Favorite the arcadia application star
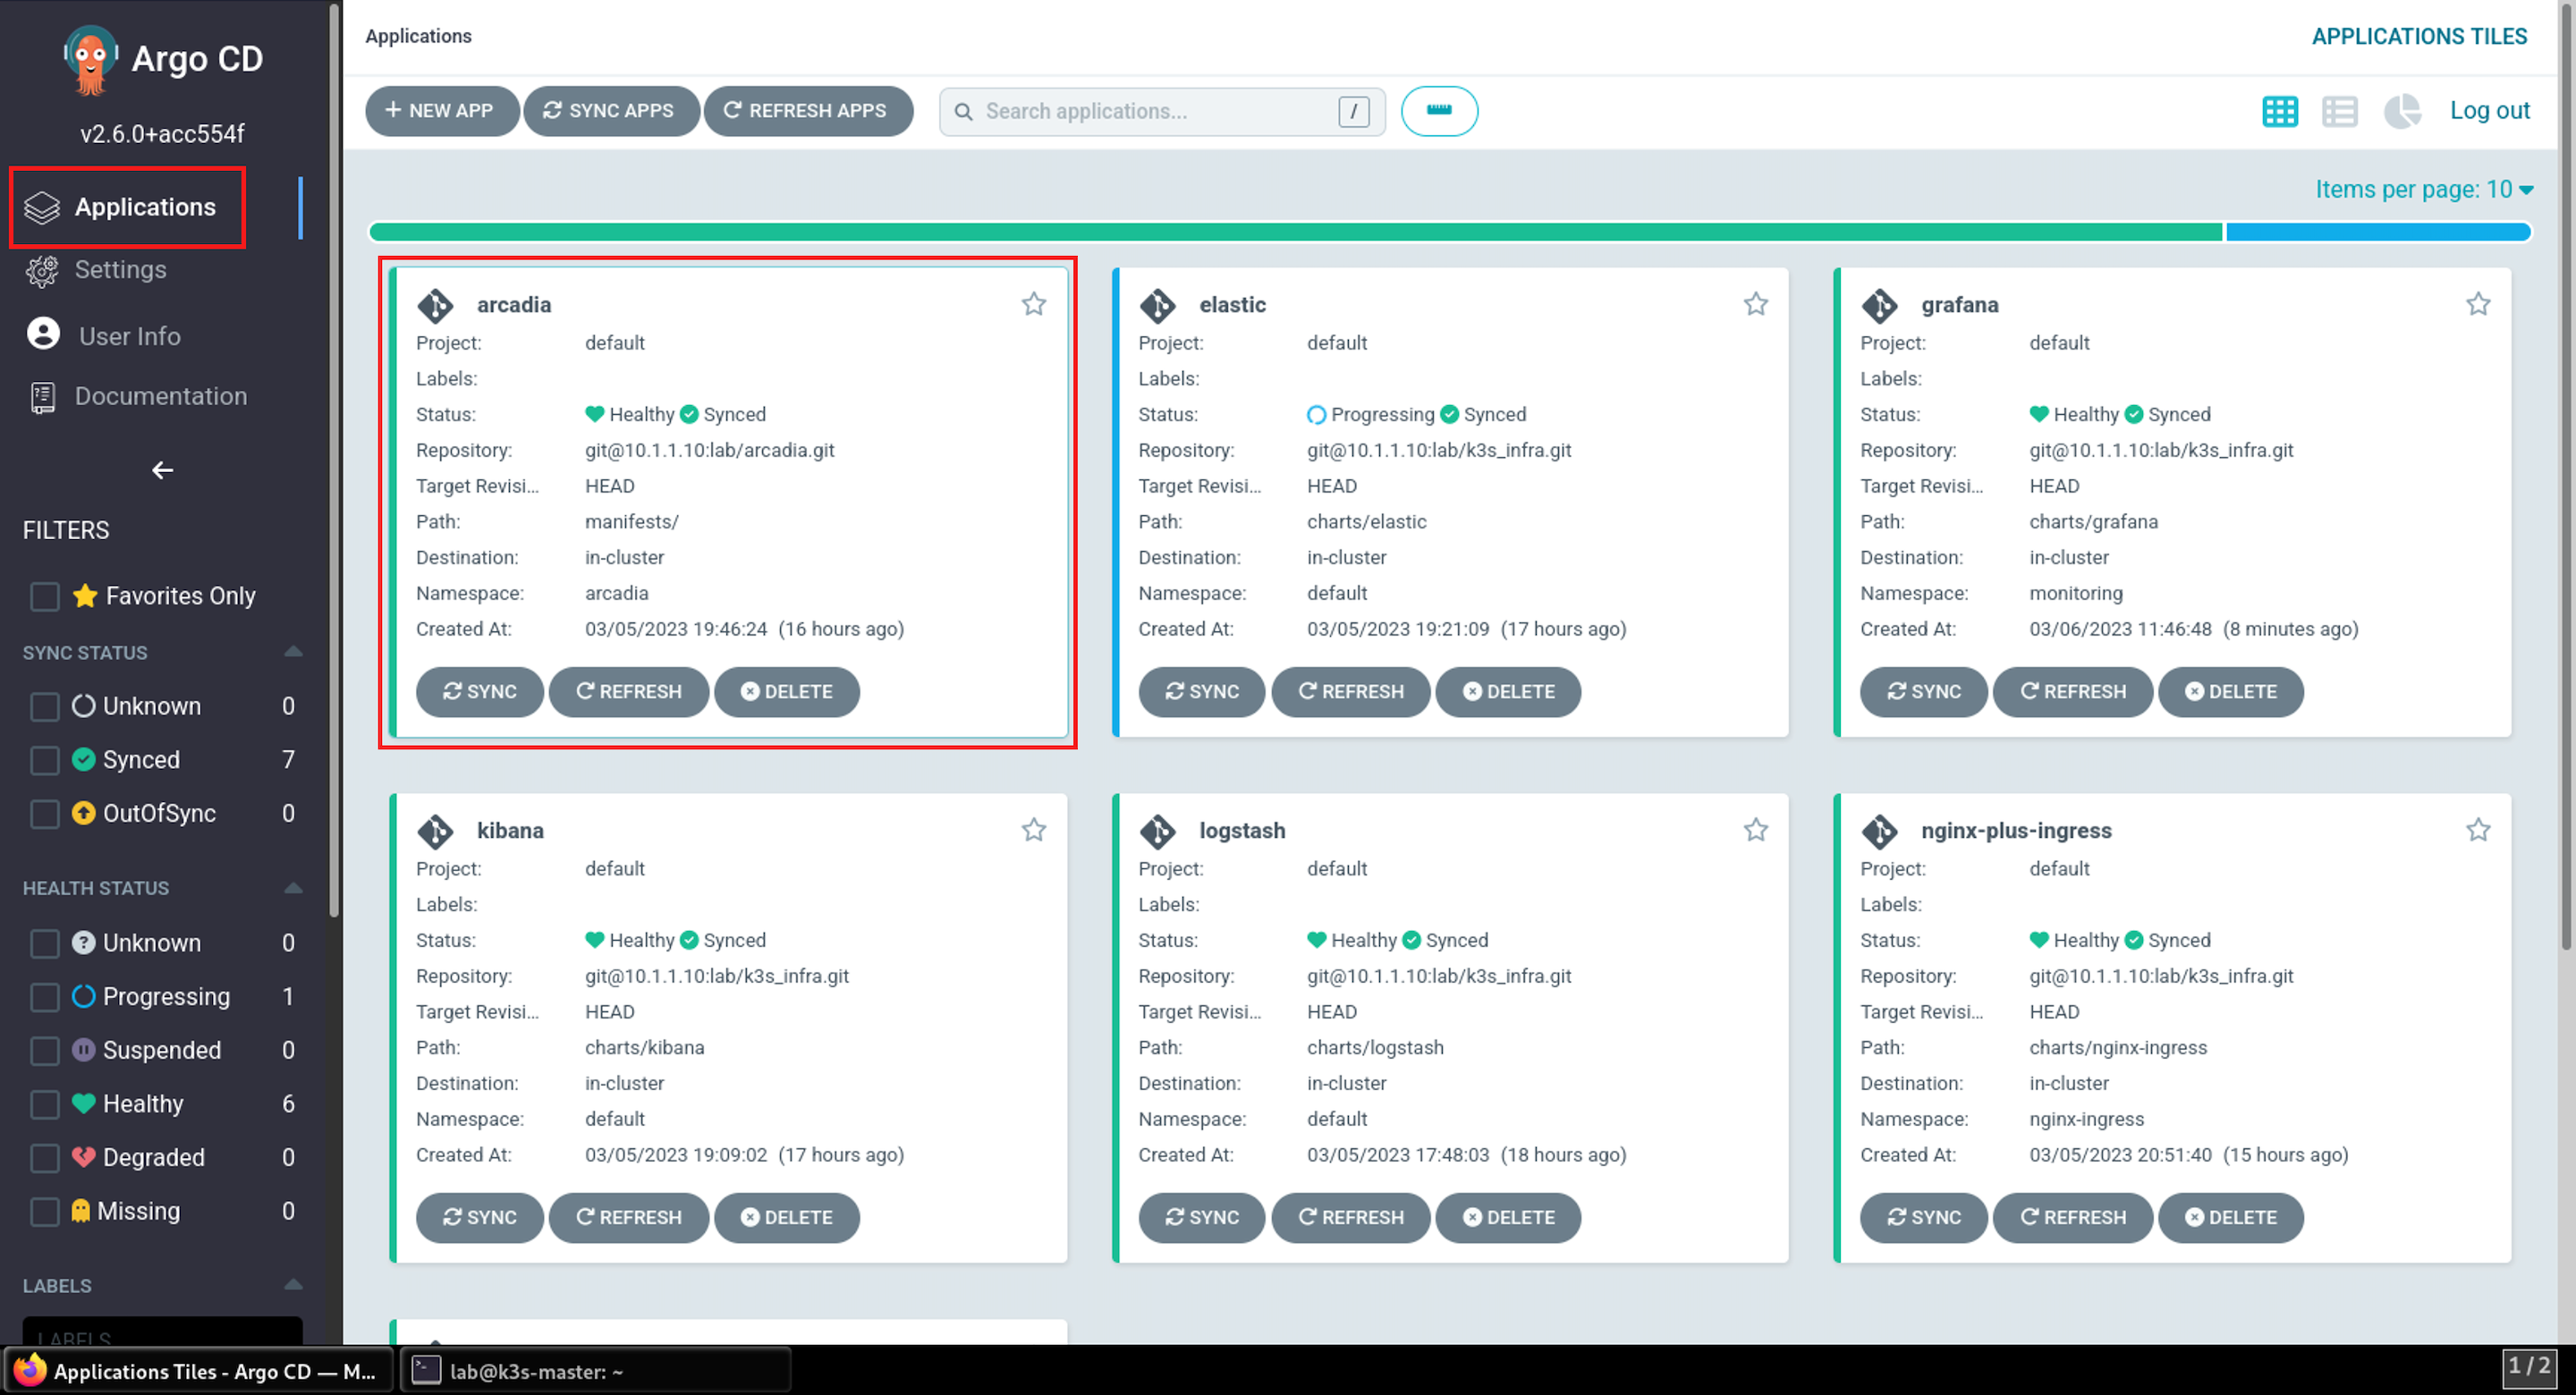2576x1395 pixels. coord(1033,303)
